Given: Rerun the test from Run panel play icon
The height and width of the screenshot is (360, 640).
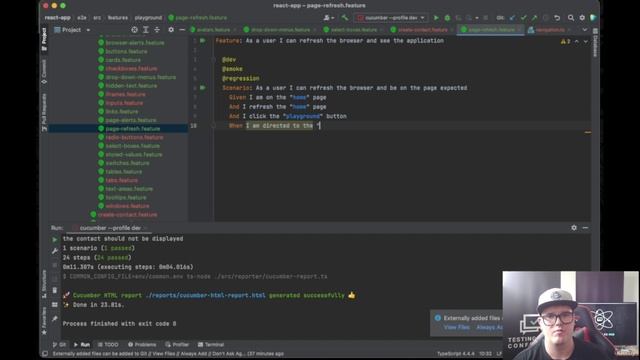Looking at the screenshot, I should click(x=55, y=240).
